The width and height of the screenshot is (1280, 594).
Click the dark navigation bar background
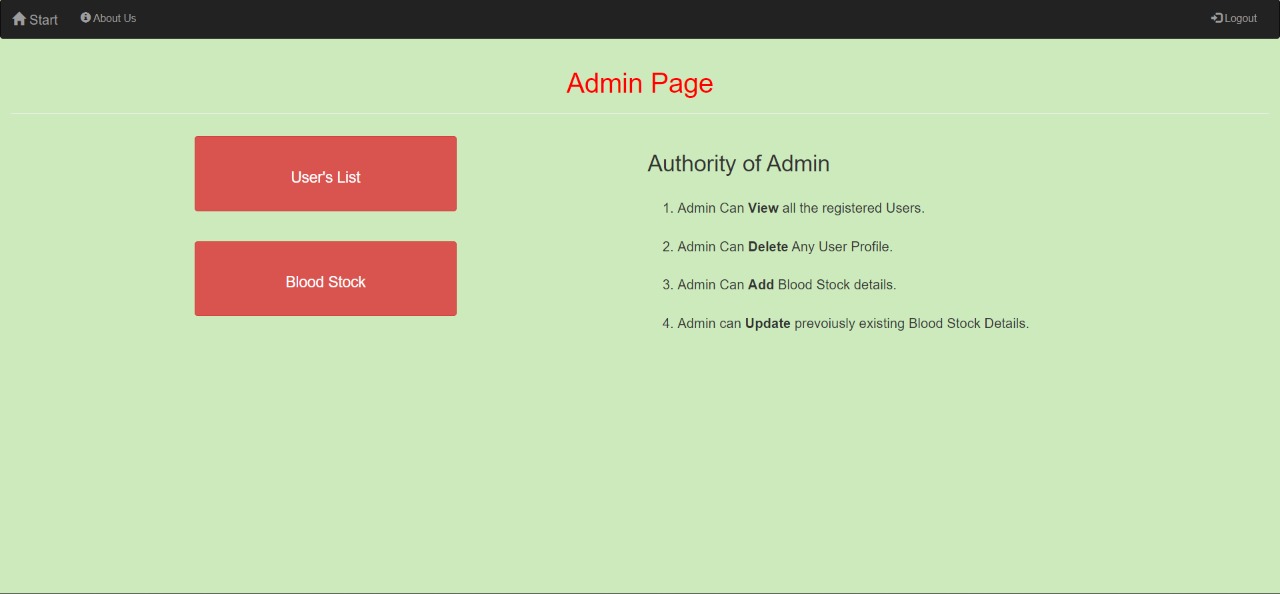pyautogui.click(x=640, y=18)
